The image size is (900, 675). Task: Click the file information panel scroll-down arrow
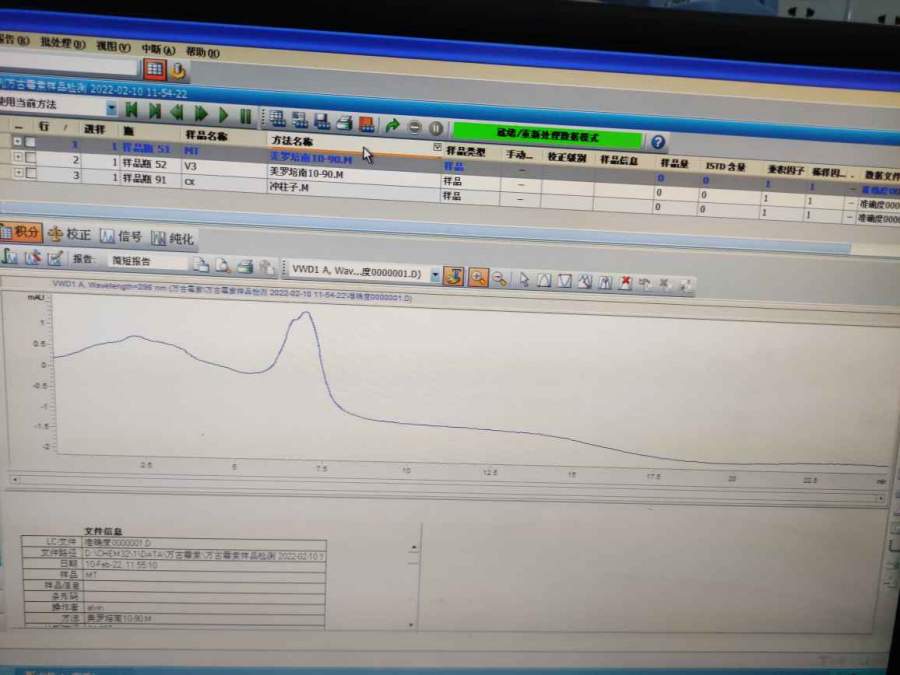pos(411,624)
